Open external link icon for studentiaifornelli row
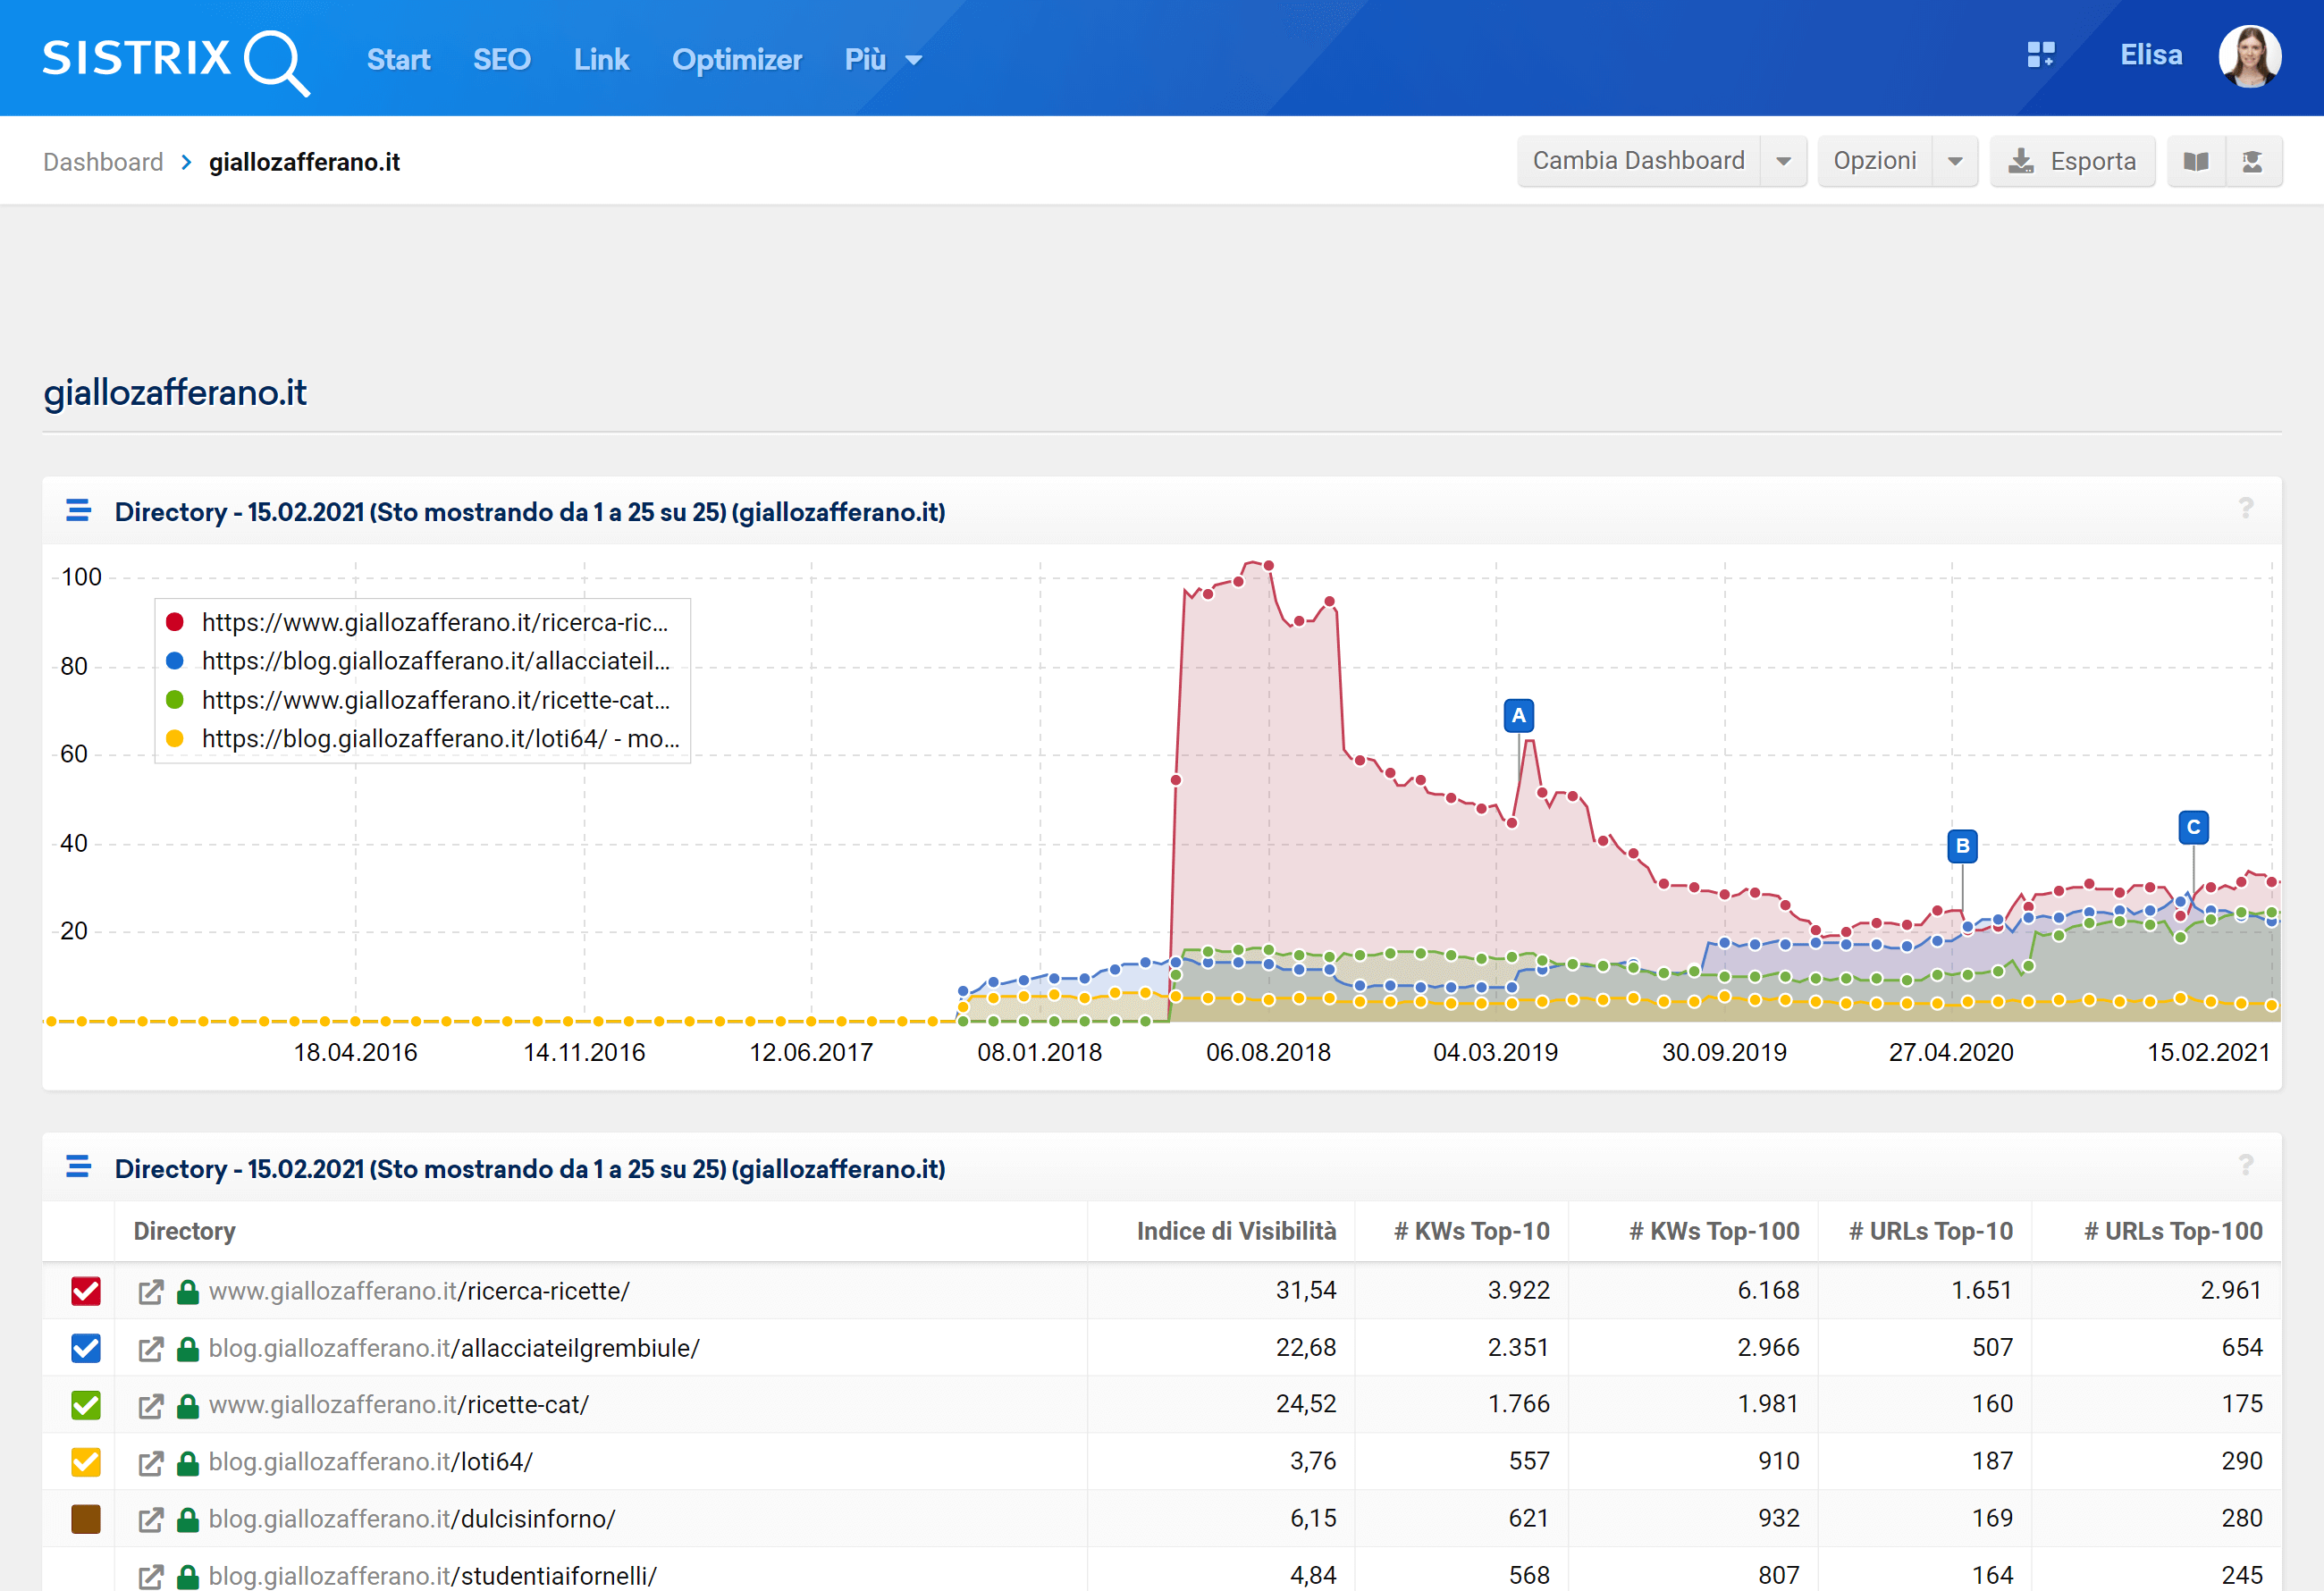2324x1591 pixels. coord(151,1577)
